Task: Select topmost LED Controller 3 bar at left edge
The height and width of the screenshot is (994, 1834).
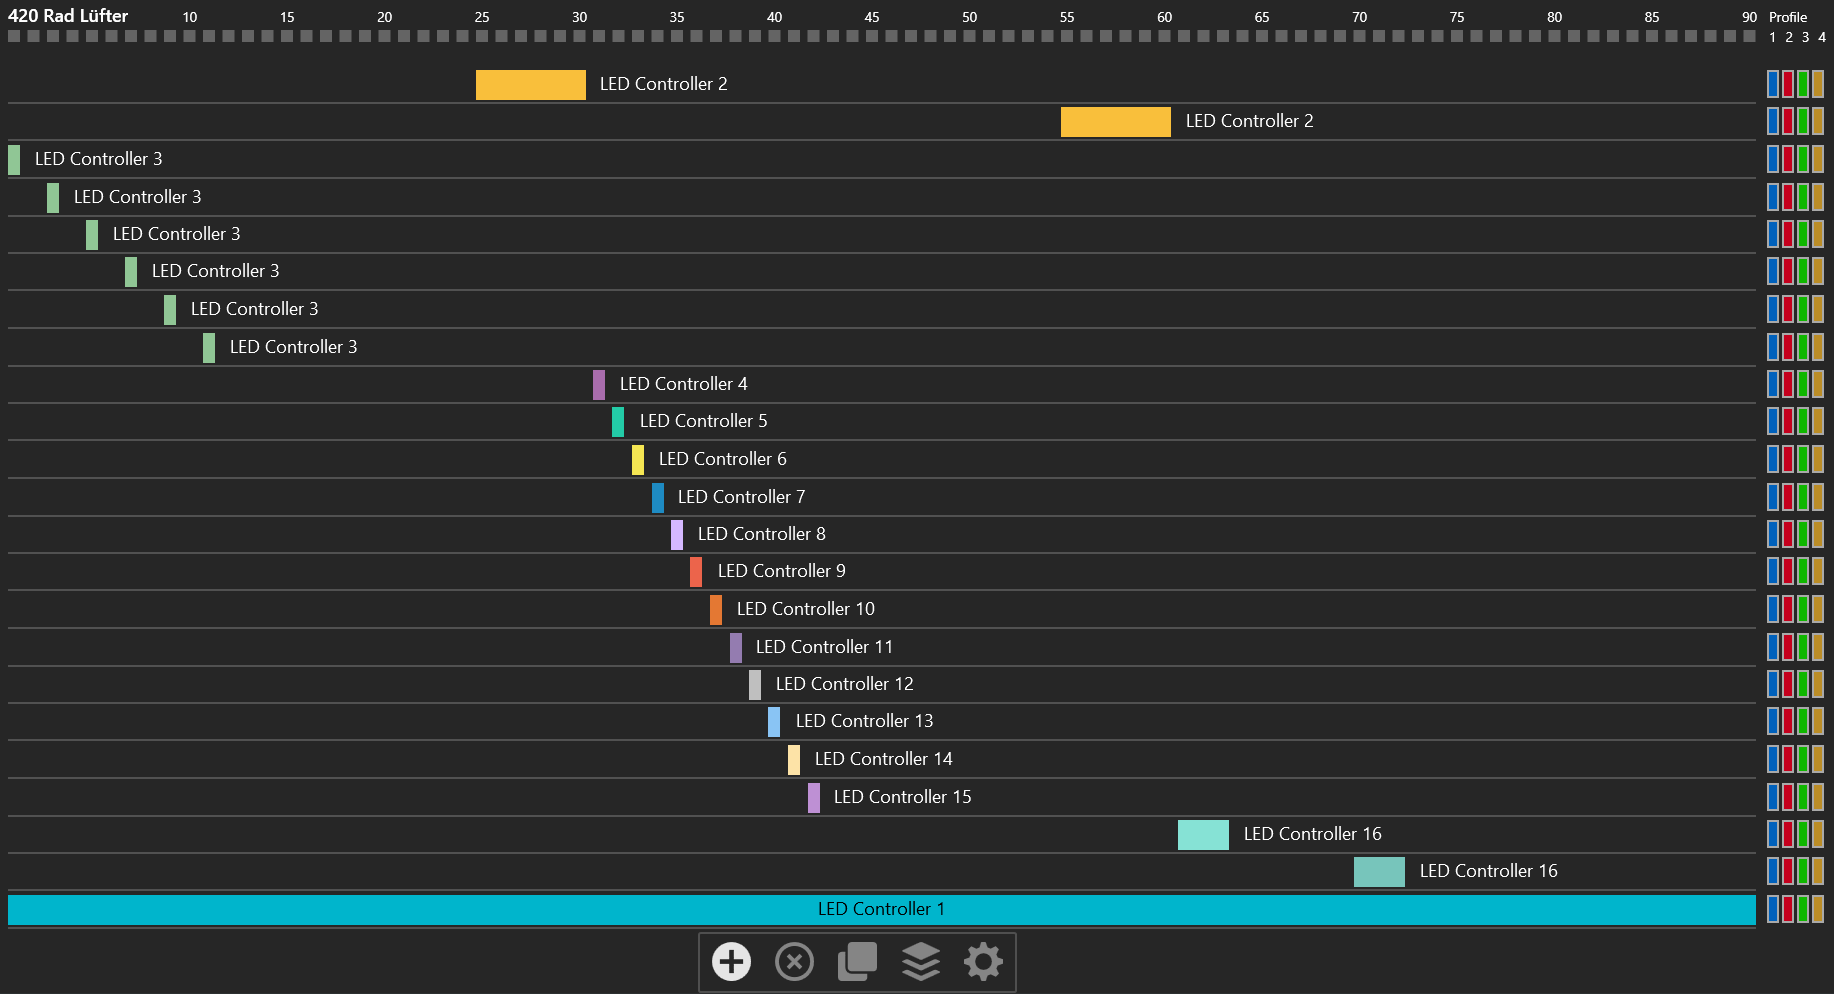Action: pos(14,160)
